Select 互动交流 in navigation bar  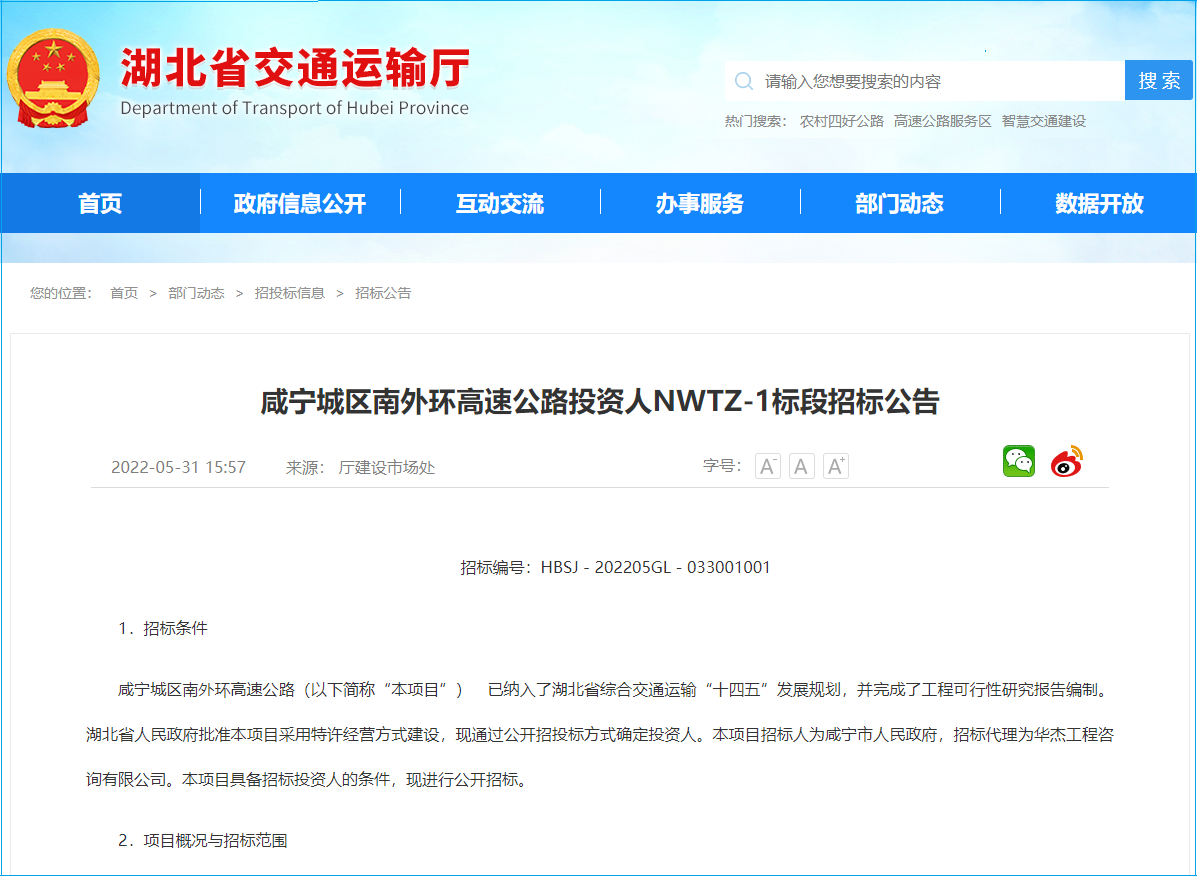click(500, 204)
